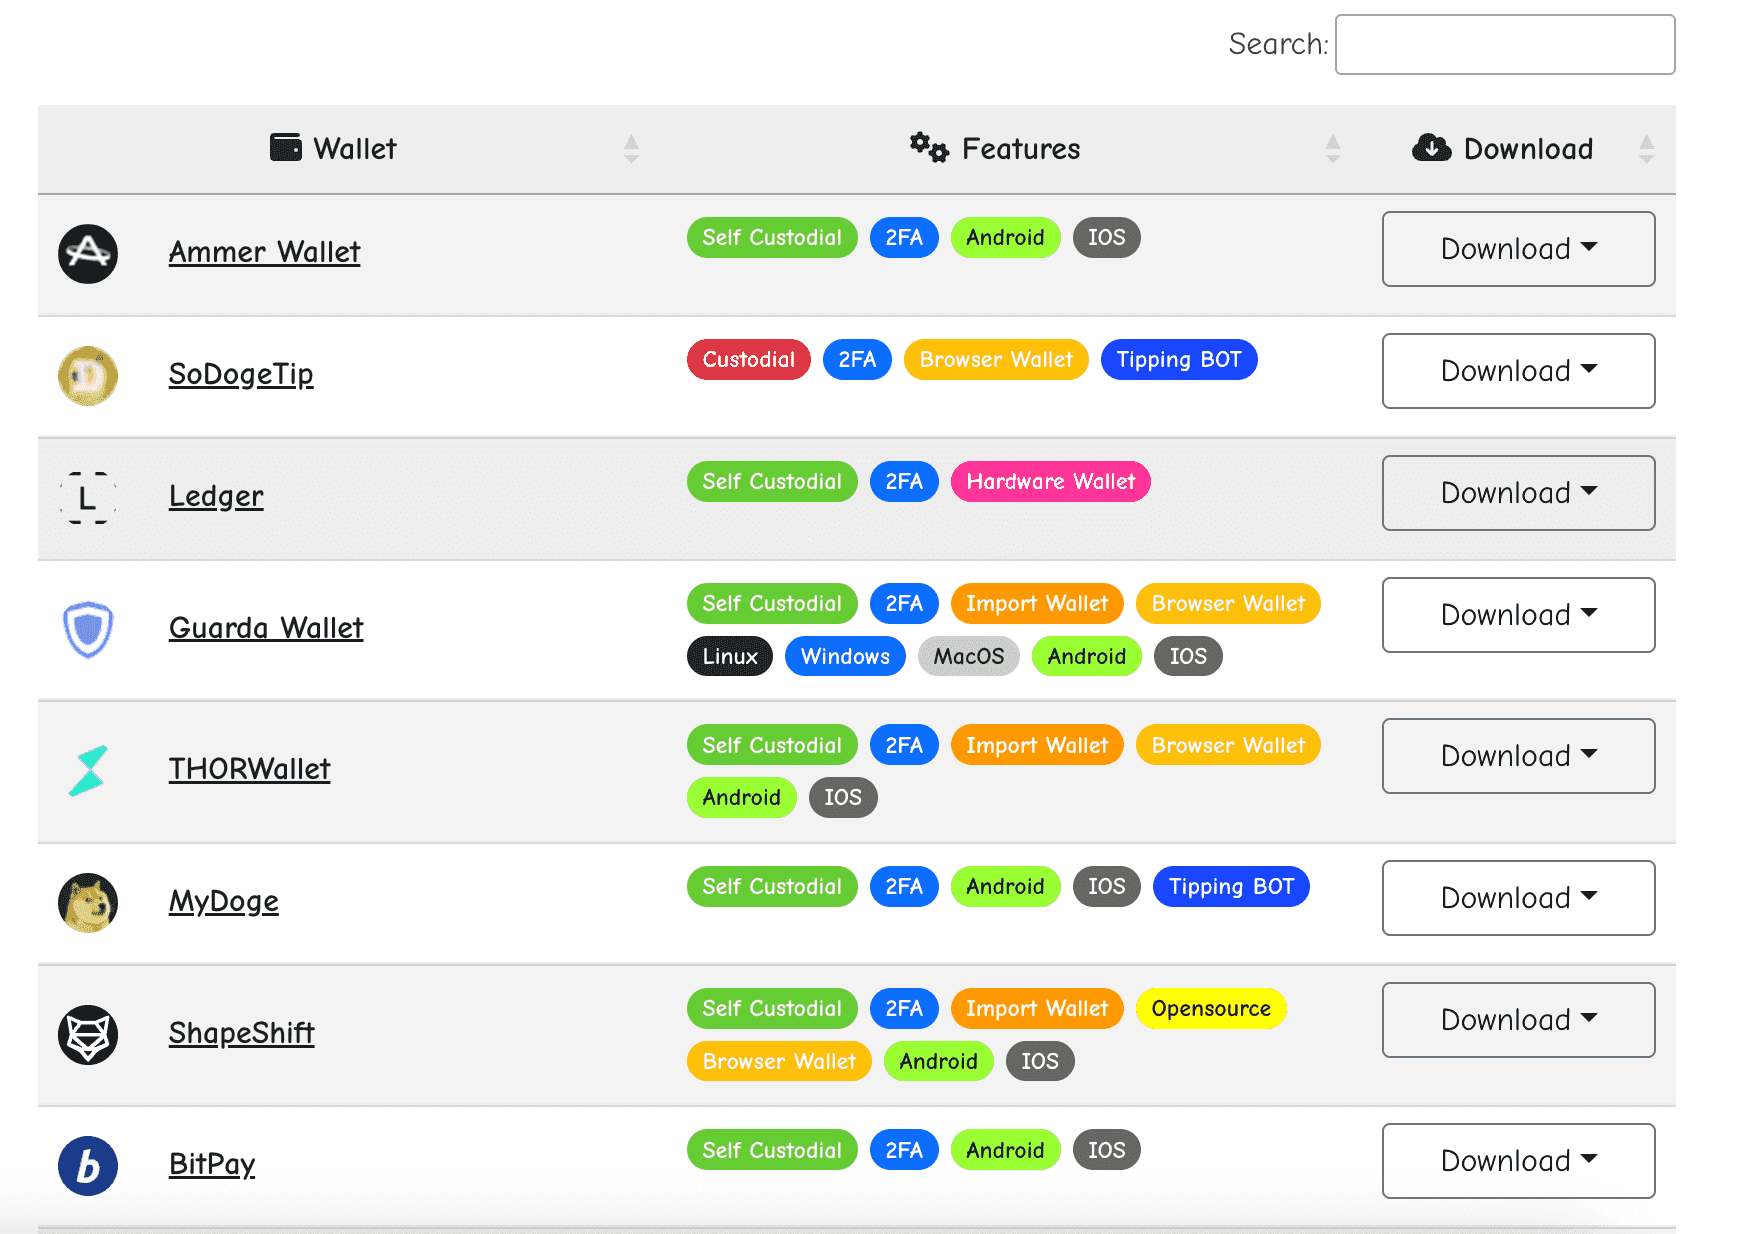Open the Guarda Wallet link
The width and height of the screenshot is (1742, 1234).
[266, 628]
